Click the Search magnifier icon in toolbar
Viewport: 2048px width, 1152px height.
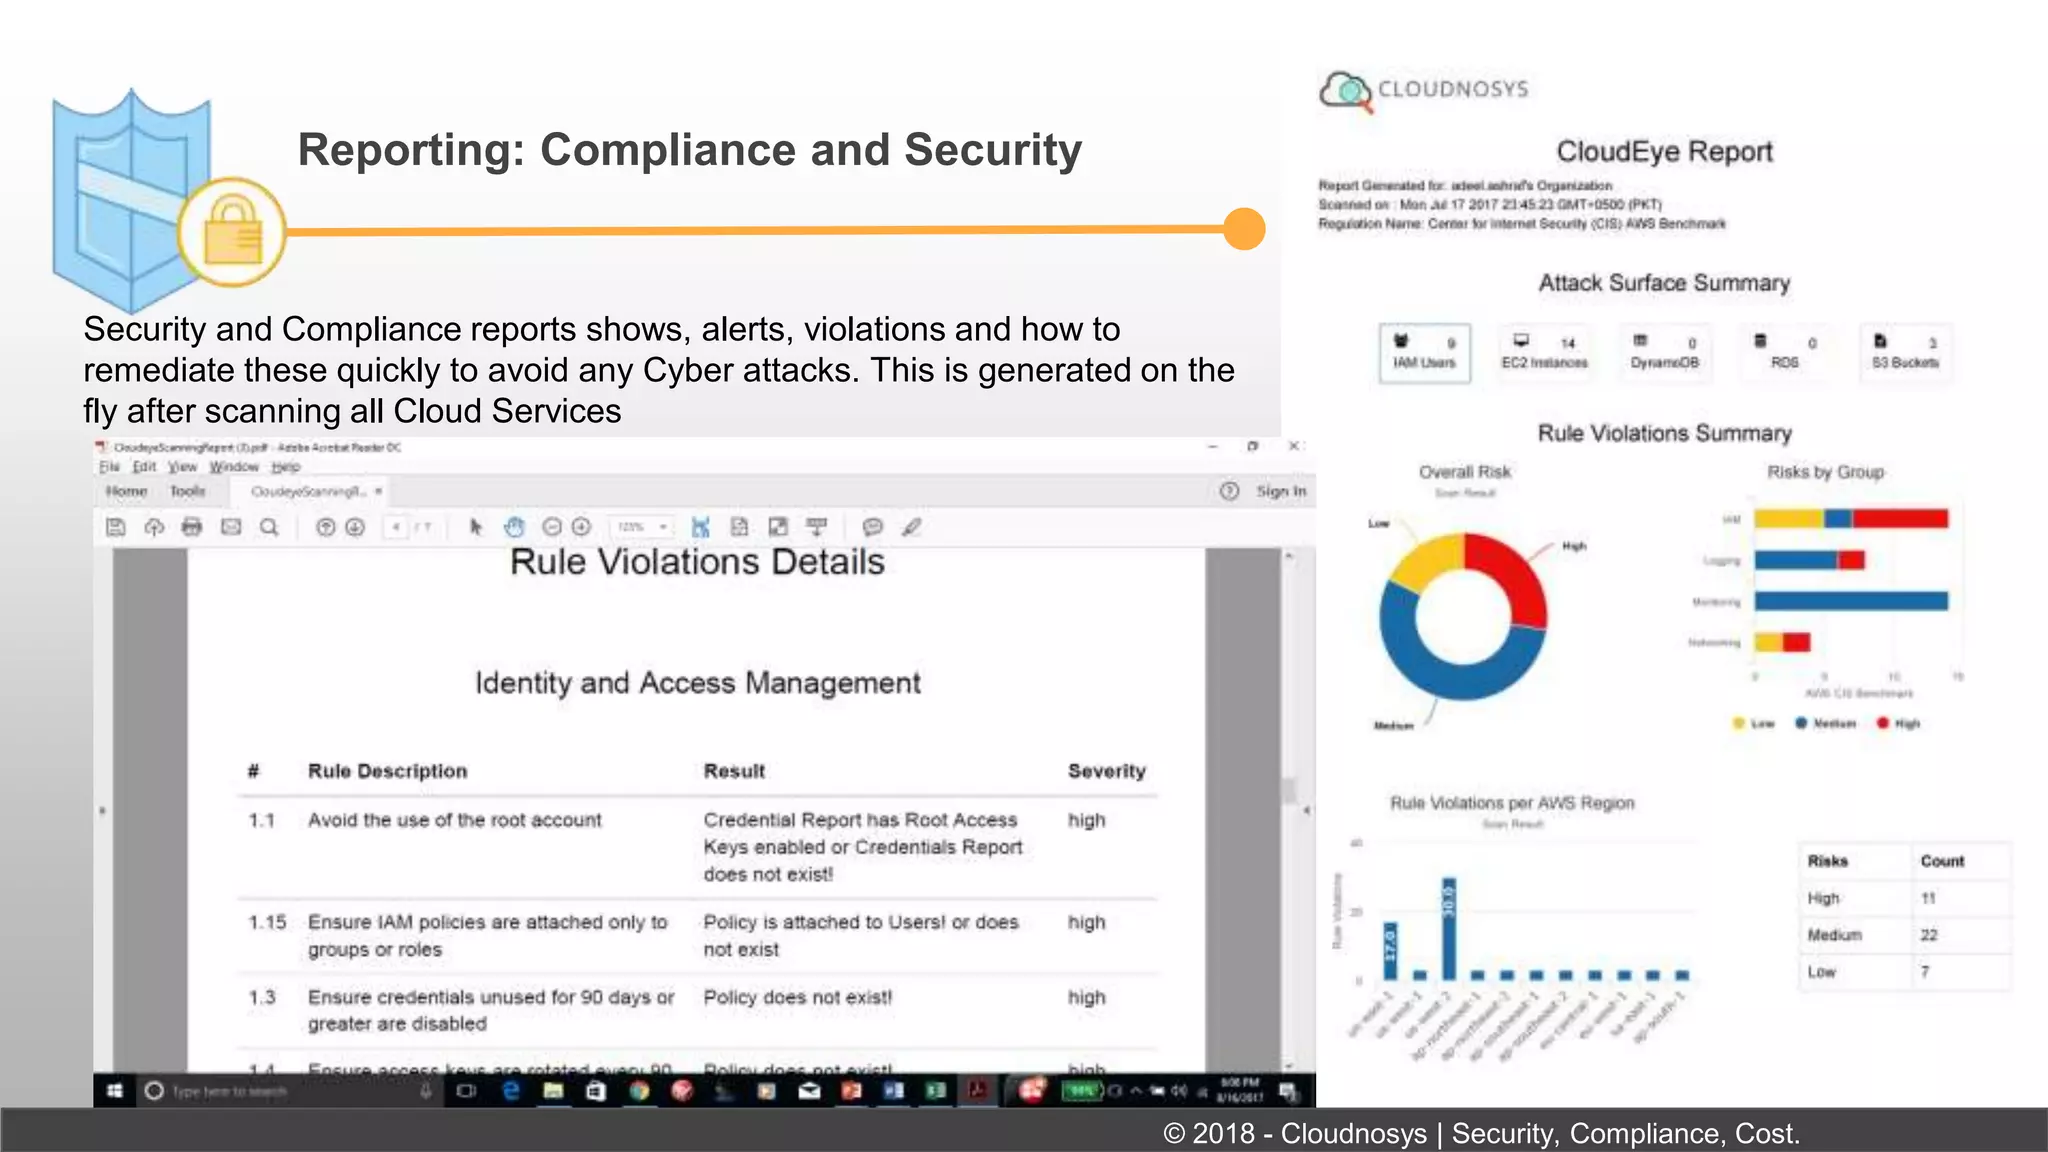pos(269,527)
